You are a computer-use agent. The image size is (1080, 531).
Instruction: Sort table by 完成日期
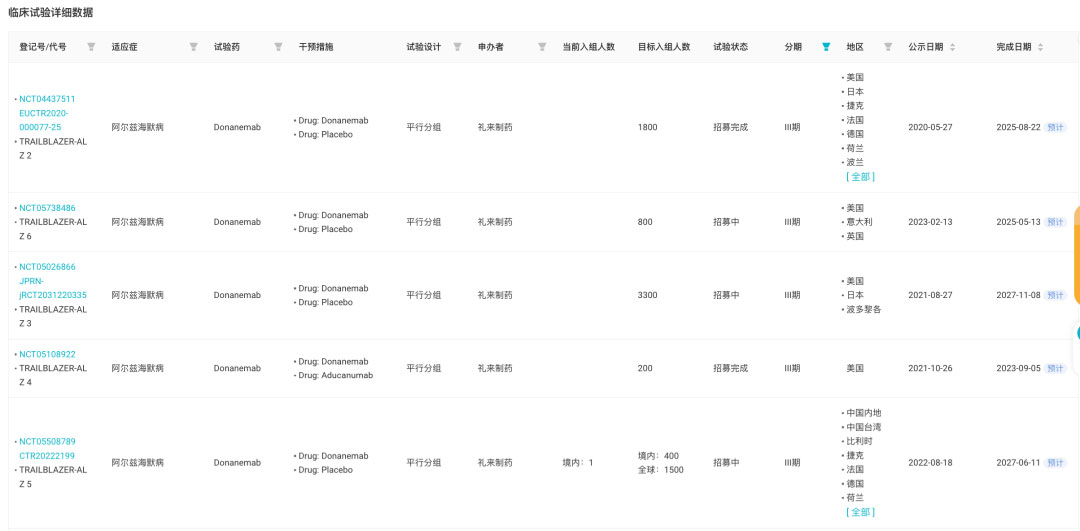click(1040, 47)
